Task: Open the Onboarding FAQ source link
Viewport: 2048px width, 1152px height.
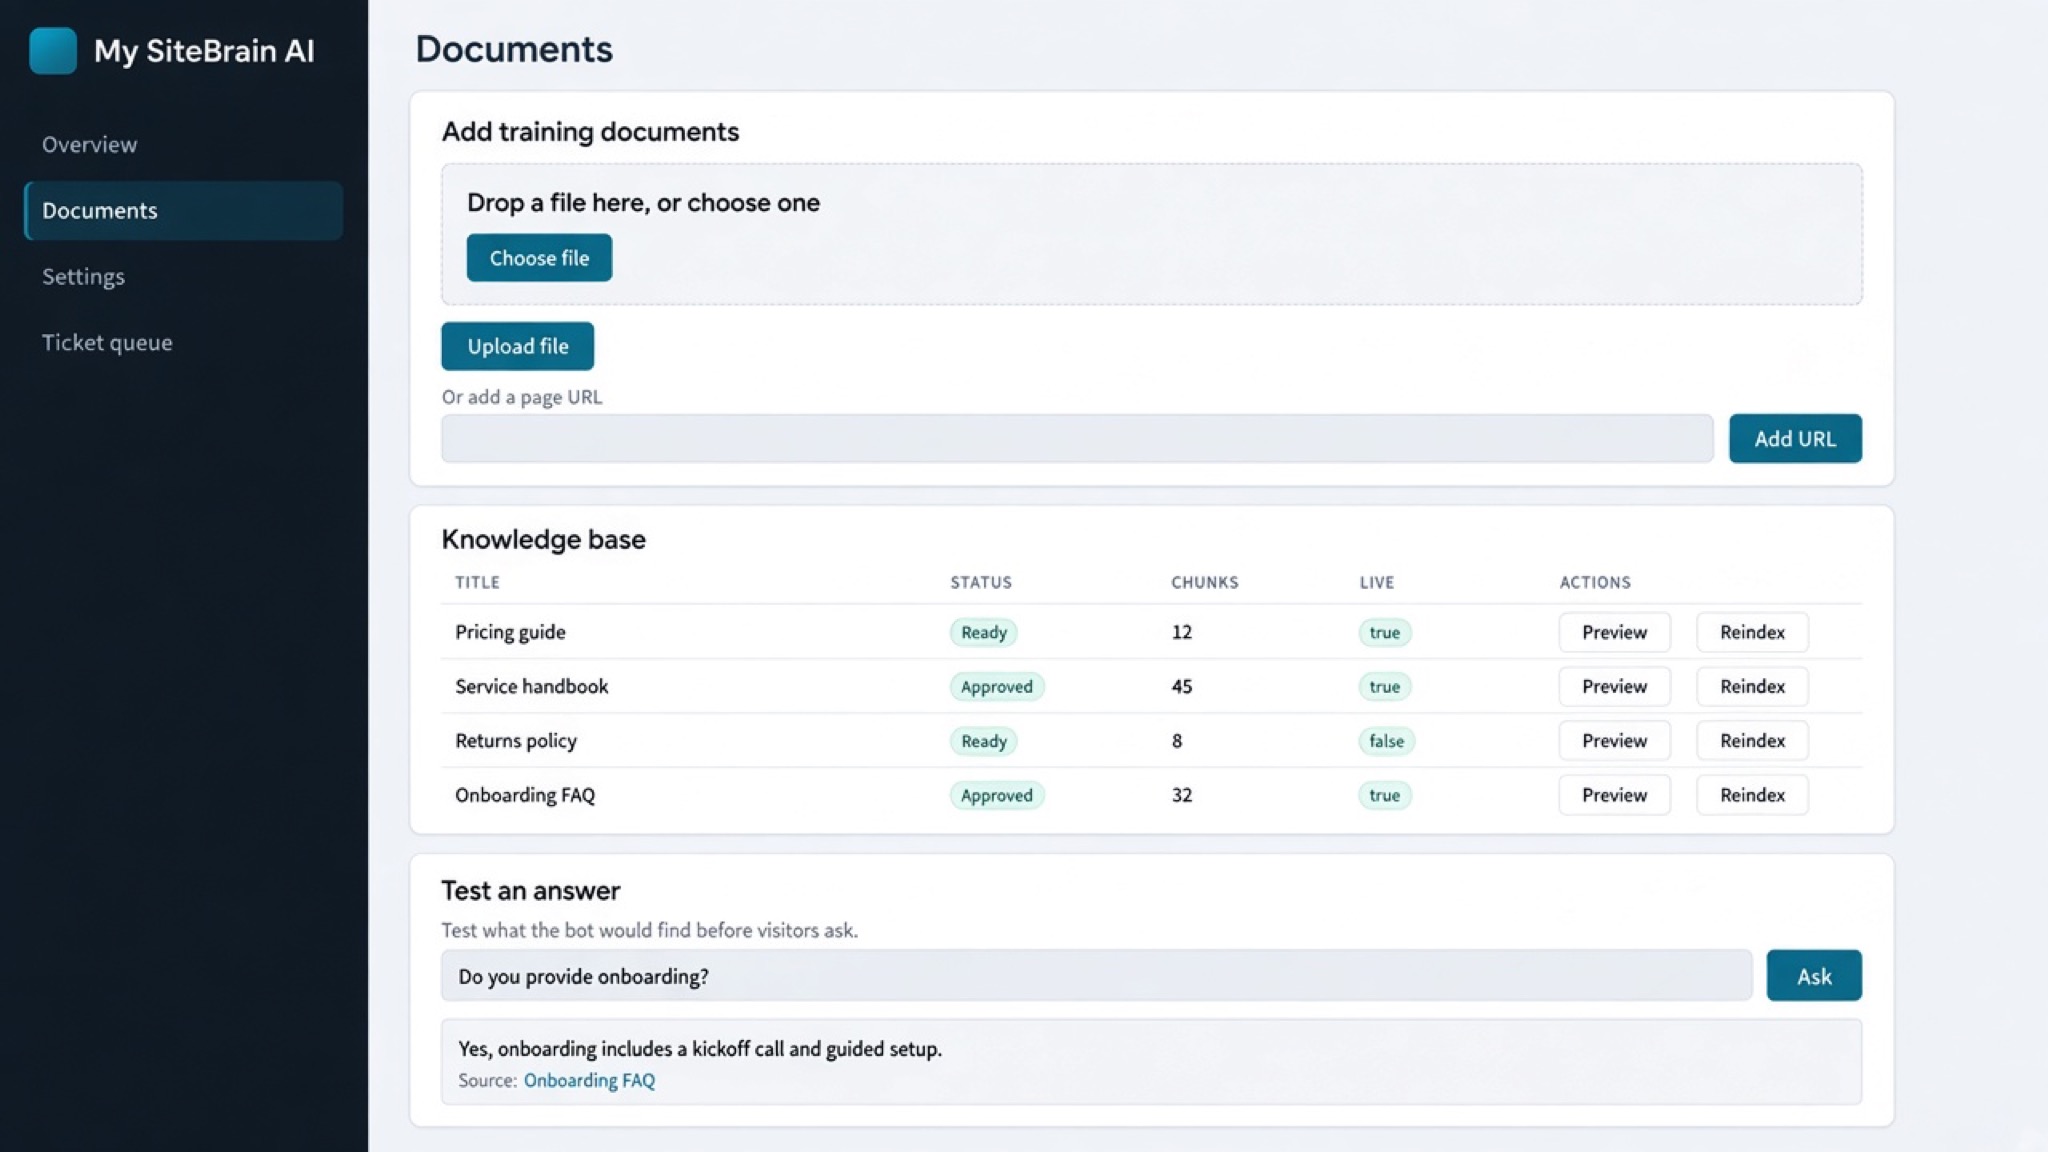Action: [589, 1081]
